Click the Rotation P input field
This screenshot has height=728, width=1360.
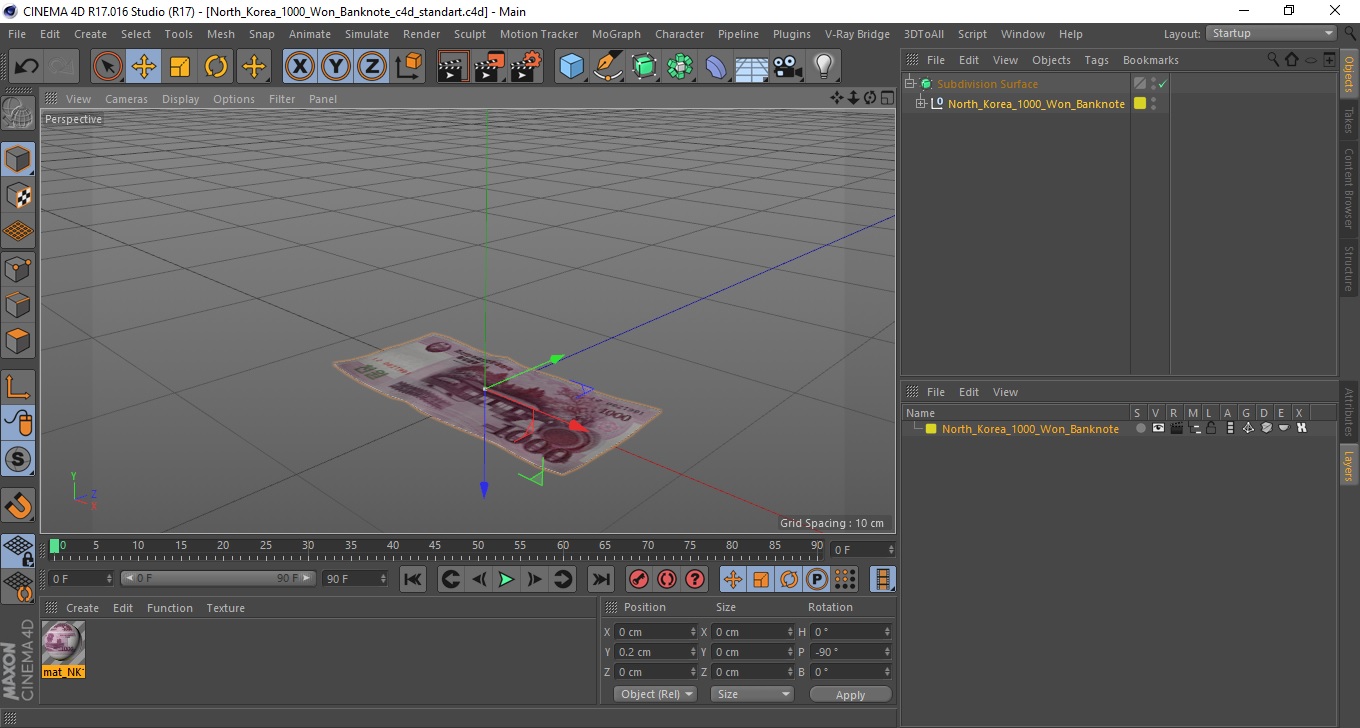tap(850, 652)
